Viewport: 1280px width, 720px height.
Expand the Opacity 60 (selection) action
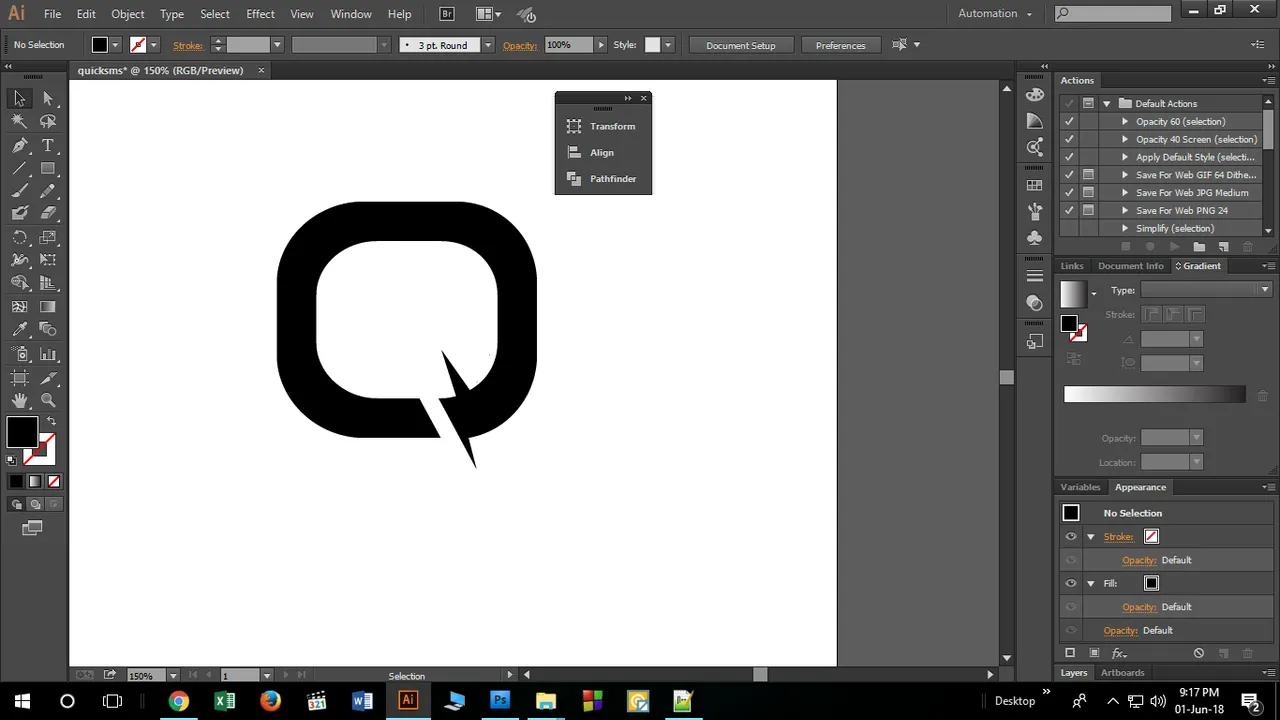click(1125, 121)
